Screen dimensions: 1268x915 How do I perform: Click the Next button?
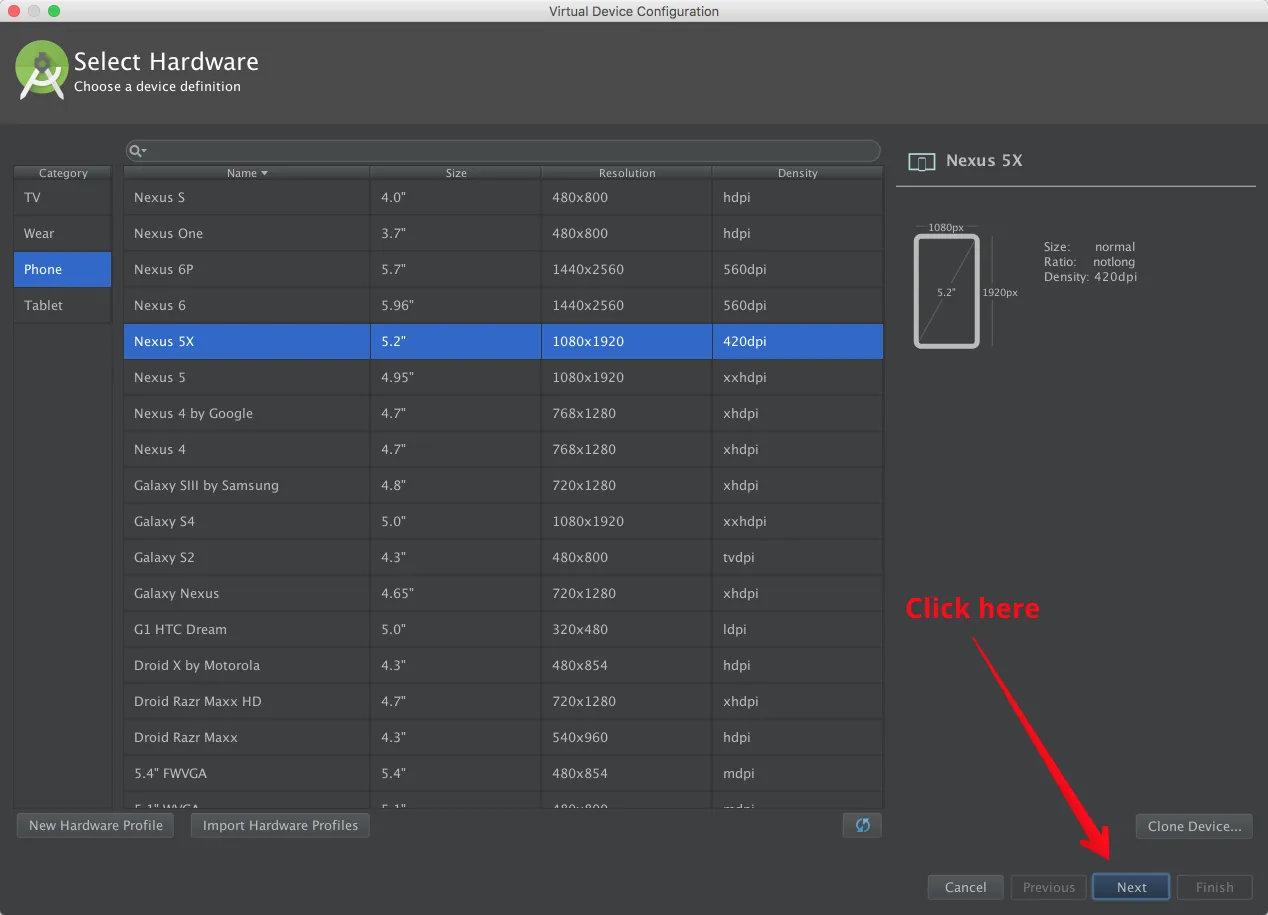coord(1132,887)
